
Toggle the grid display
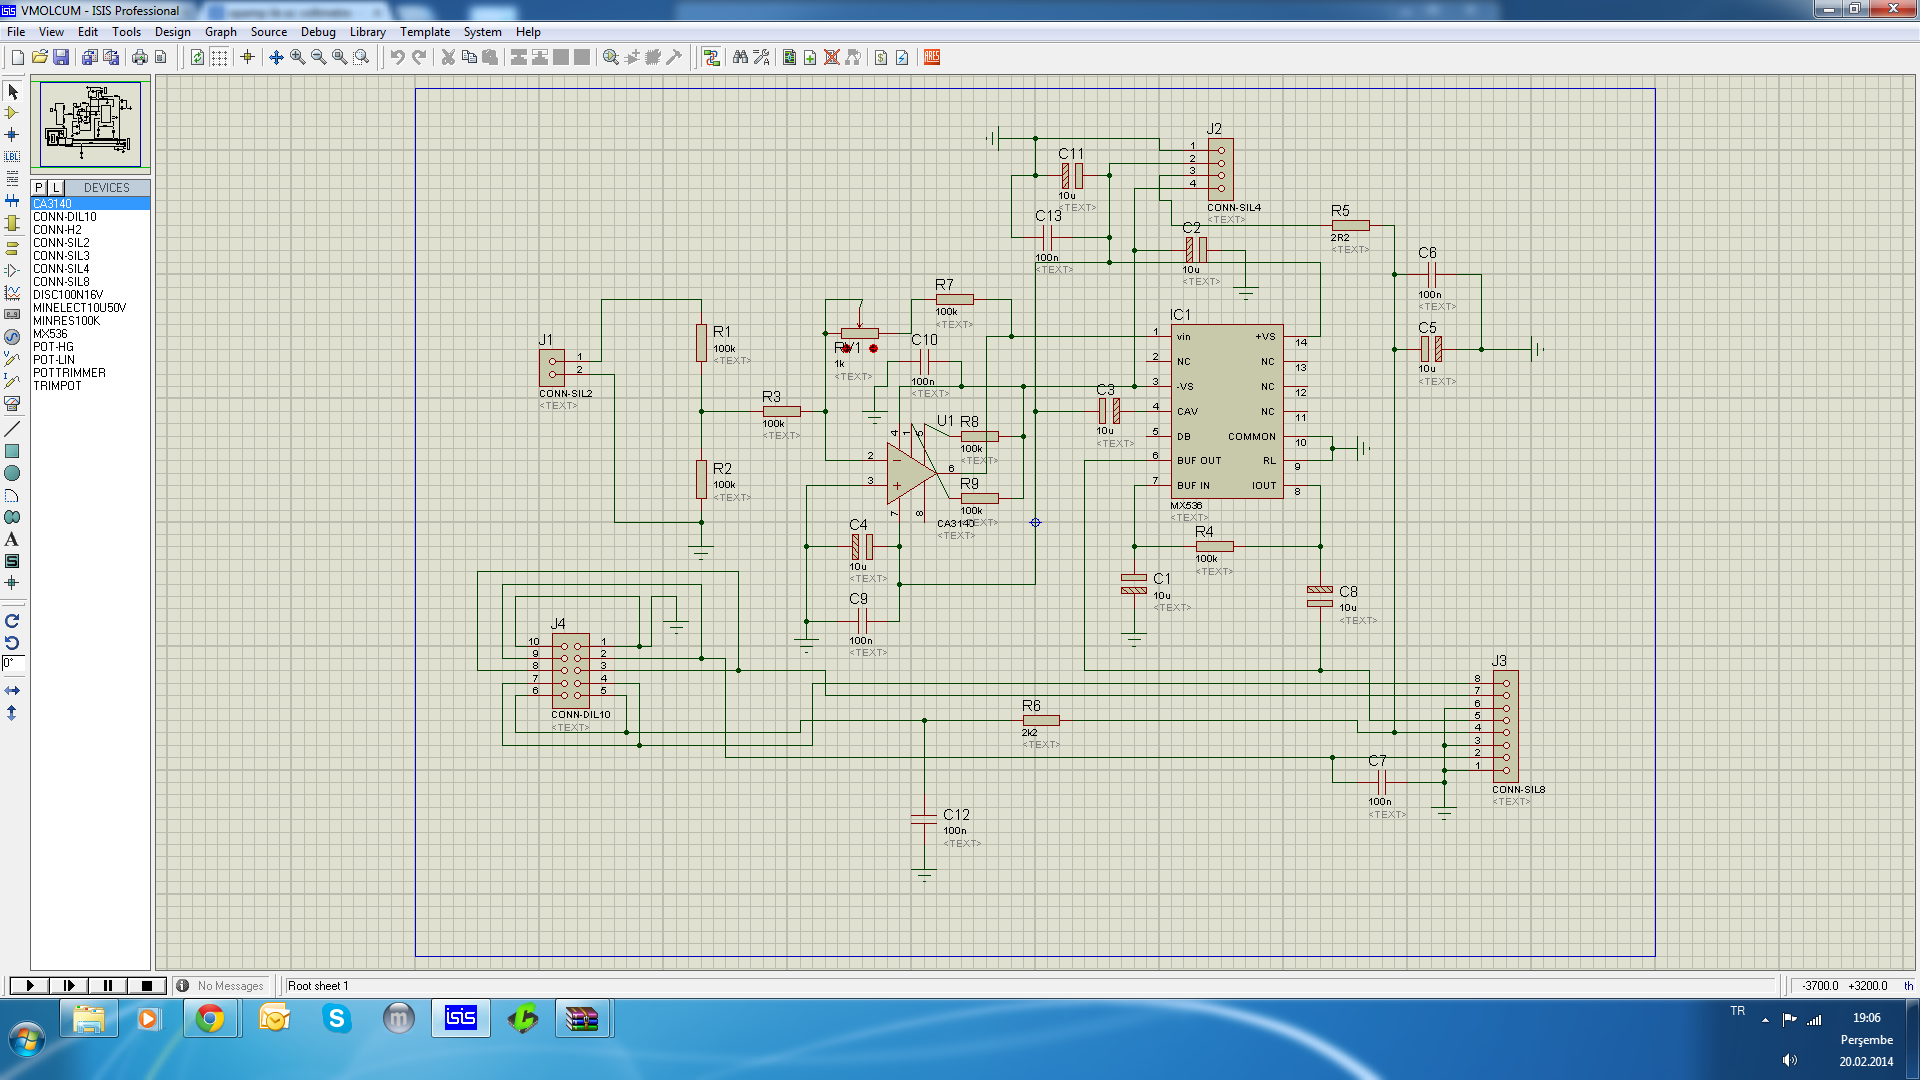tap(219, 57)
